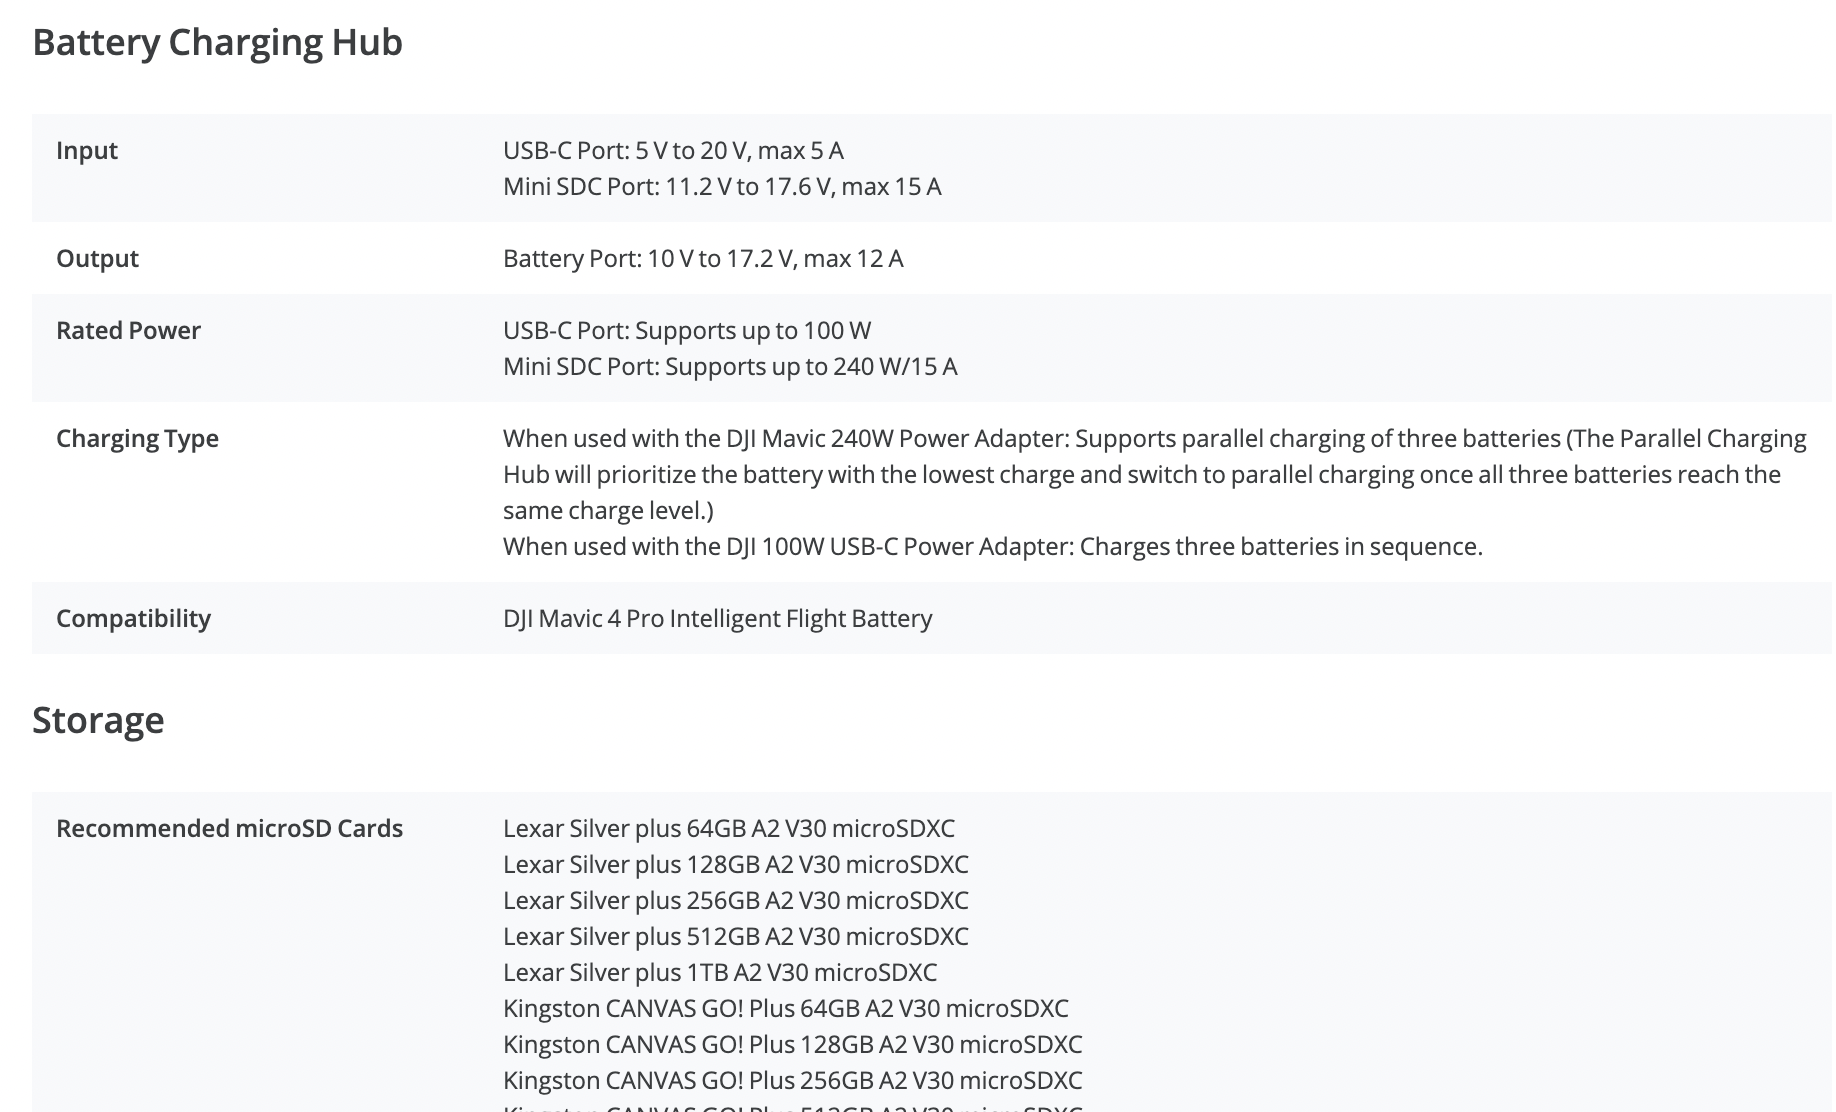The width and height of the screenshot is (1836, 1112).
Task: Click the Output row label
Action: [x=97, y=258]
